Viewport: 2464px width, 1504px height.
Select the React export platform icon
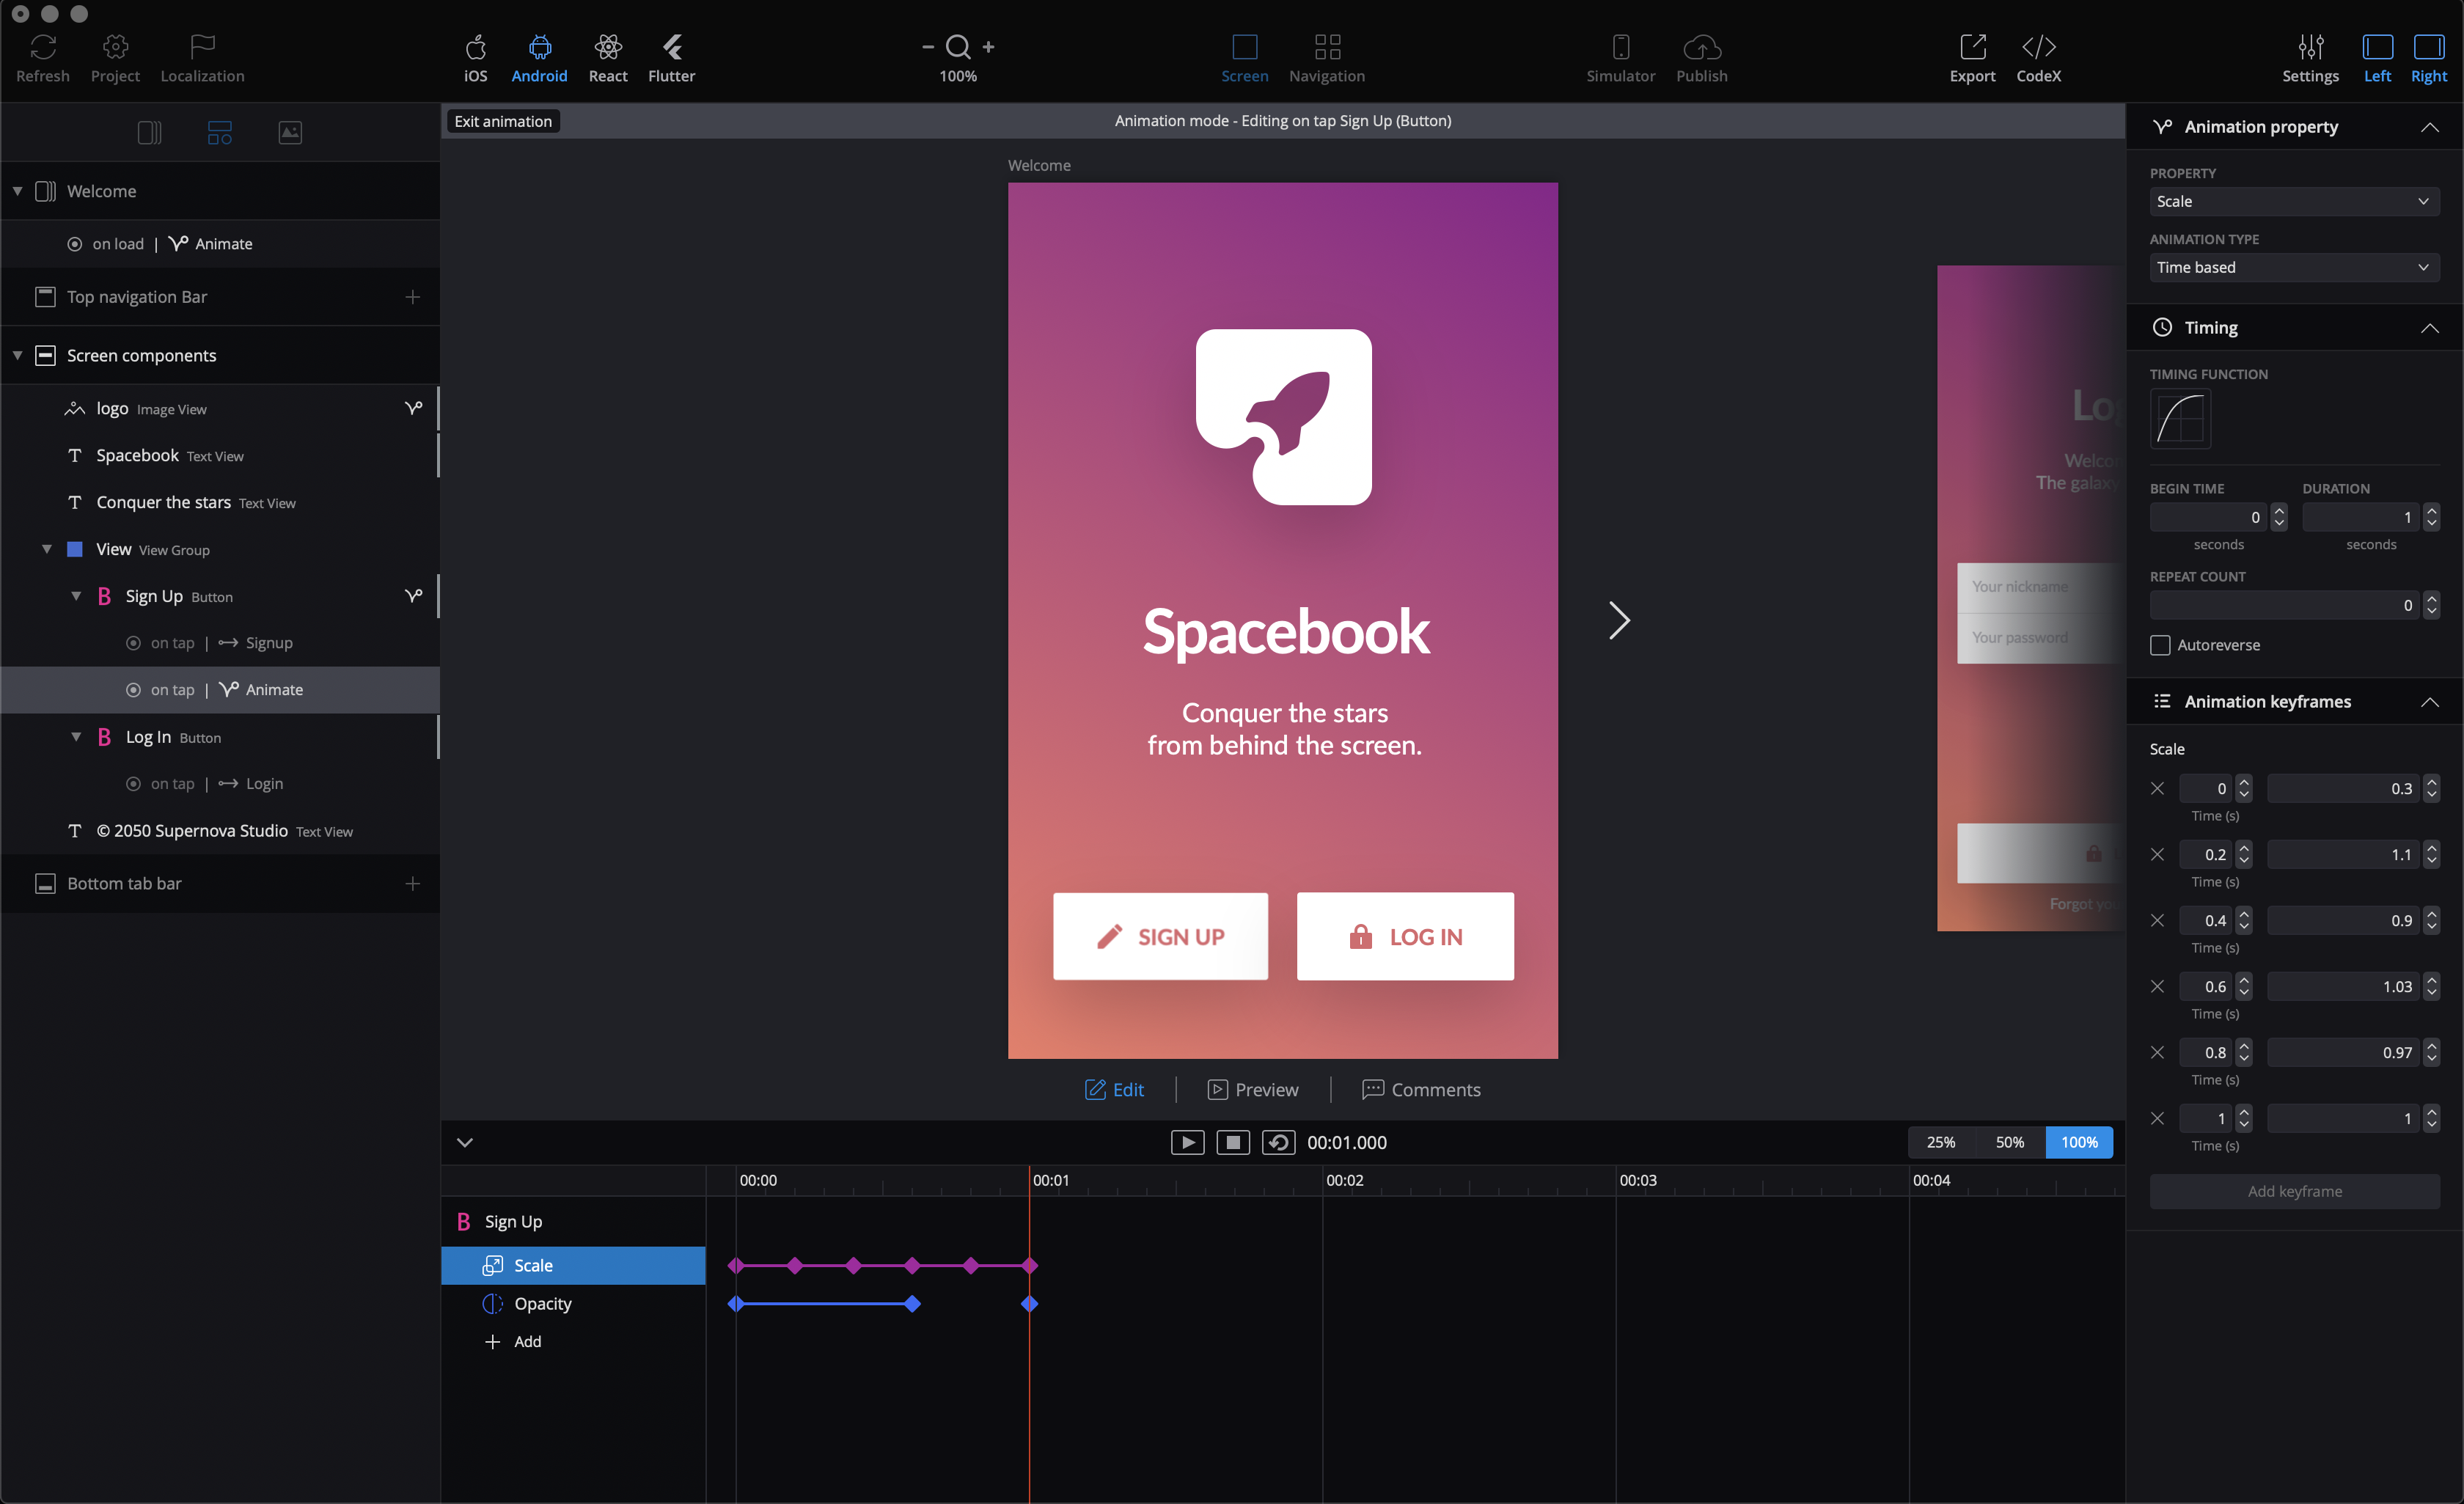coord(607,47)
